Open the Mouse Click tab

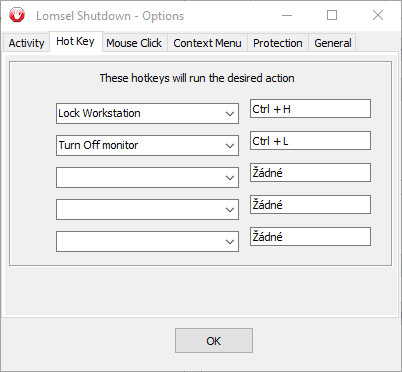134,43
